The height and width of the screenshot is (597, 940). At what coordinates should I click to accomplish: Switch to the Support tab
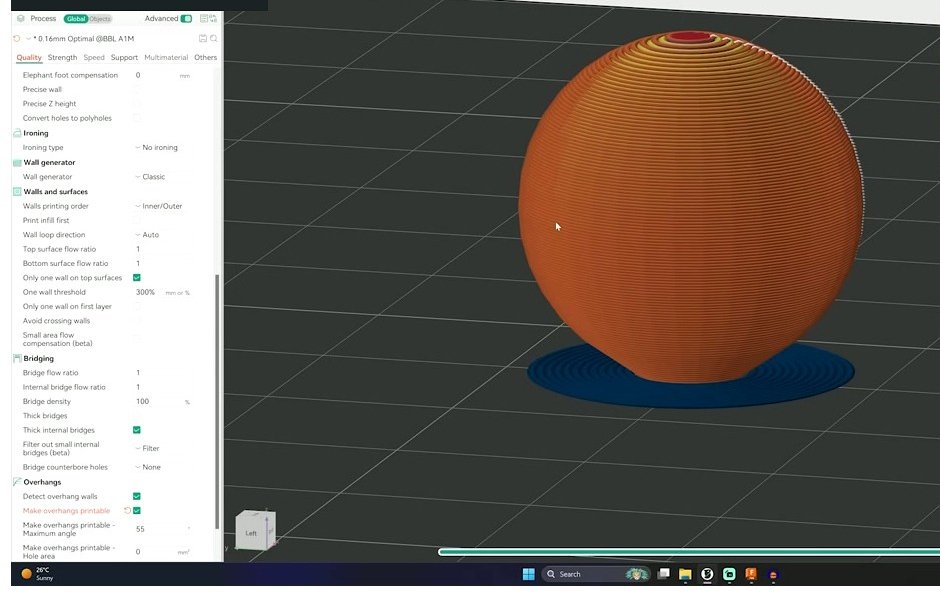pyautogui.click(x=124, y=58)
